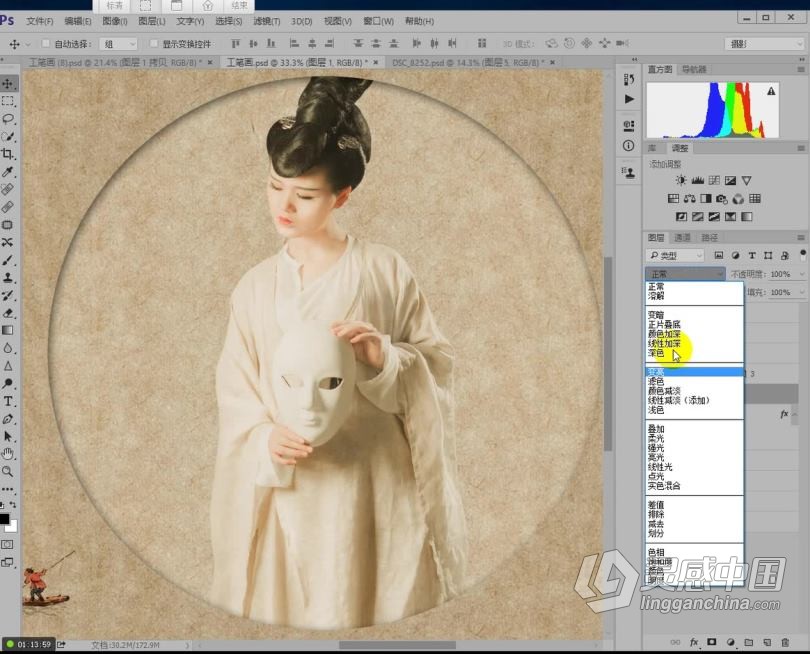
Task: Click the canvas horizontal scrollbar
Action: [397, 645]
